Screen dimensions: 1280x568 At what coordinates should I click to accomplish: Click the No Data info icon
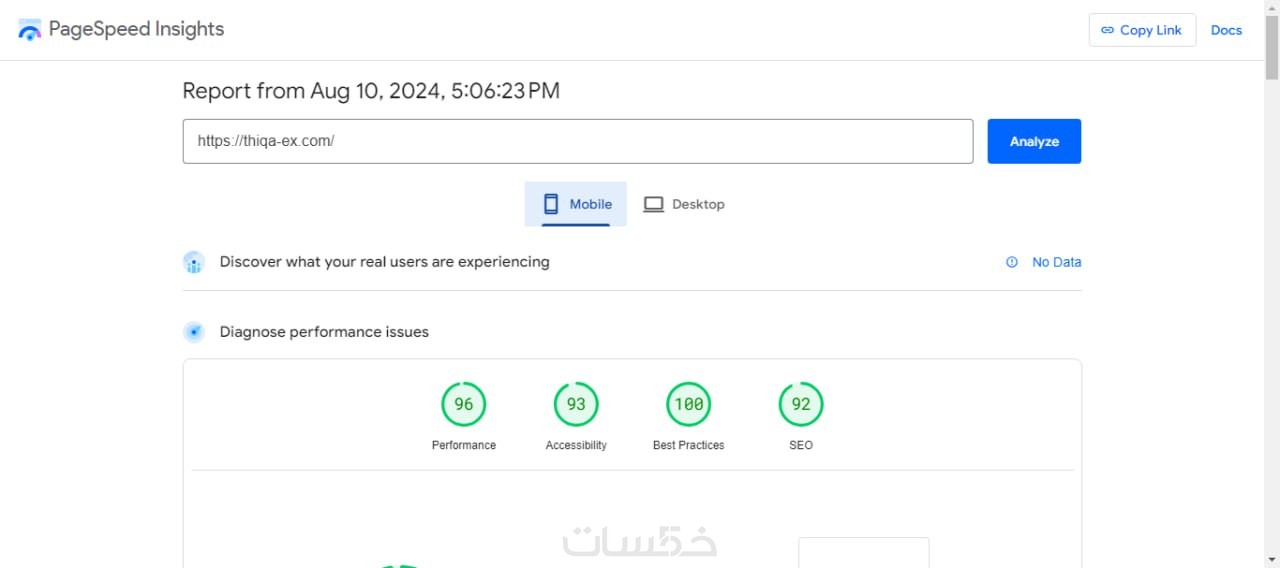[1012, 262]
